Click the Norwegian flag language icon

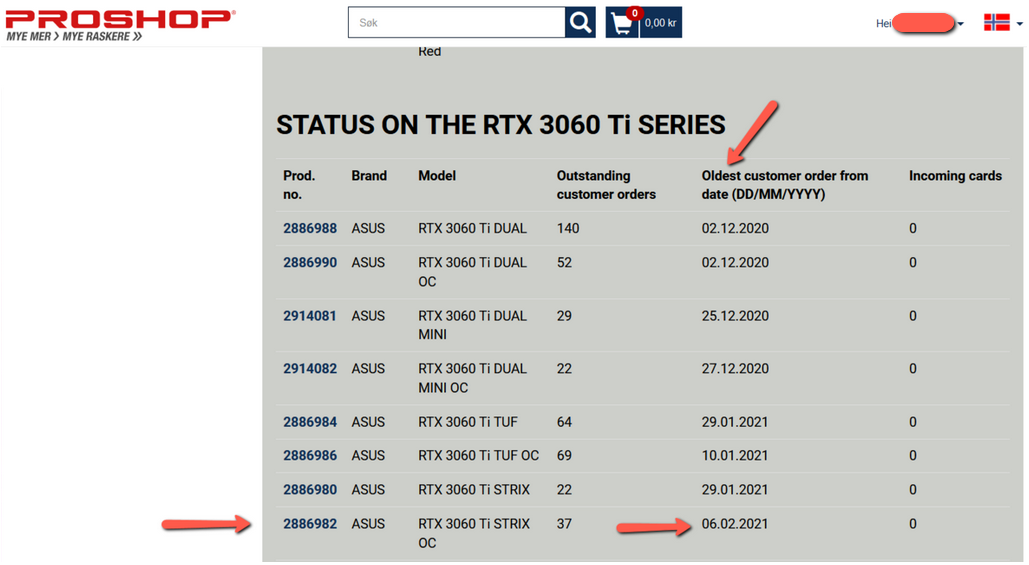996,23
